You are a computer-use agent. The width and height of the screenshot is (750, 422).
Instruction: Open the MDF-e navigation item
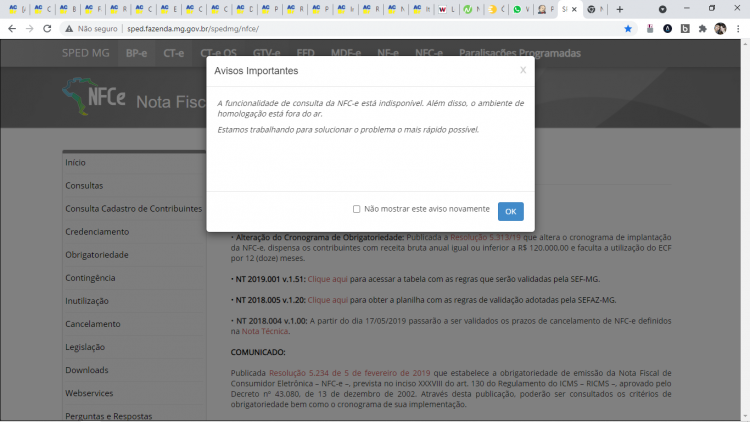(x=346, y=53)
